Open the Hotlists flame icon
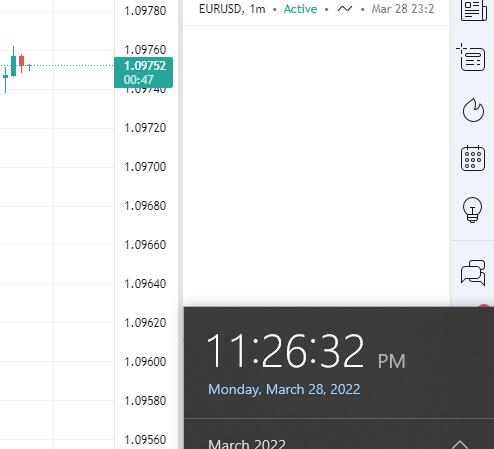The image size is (494, 449). point(473,110)
